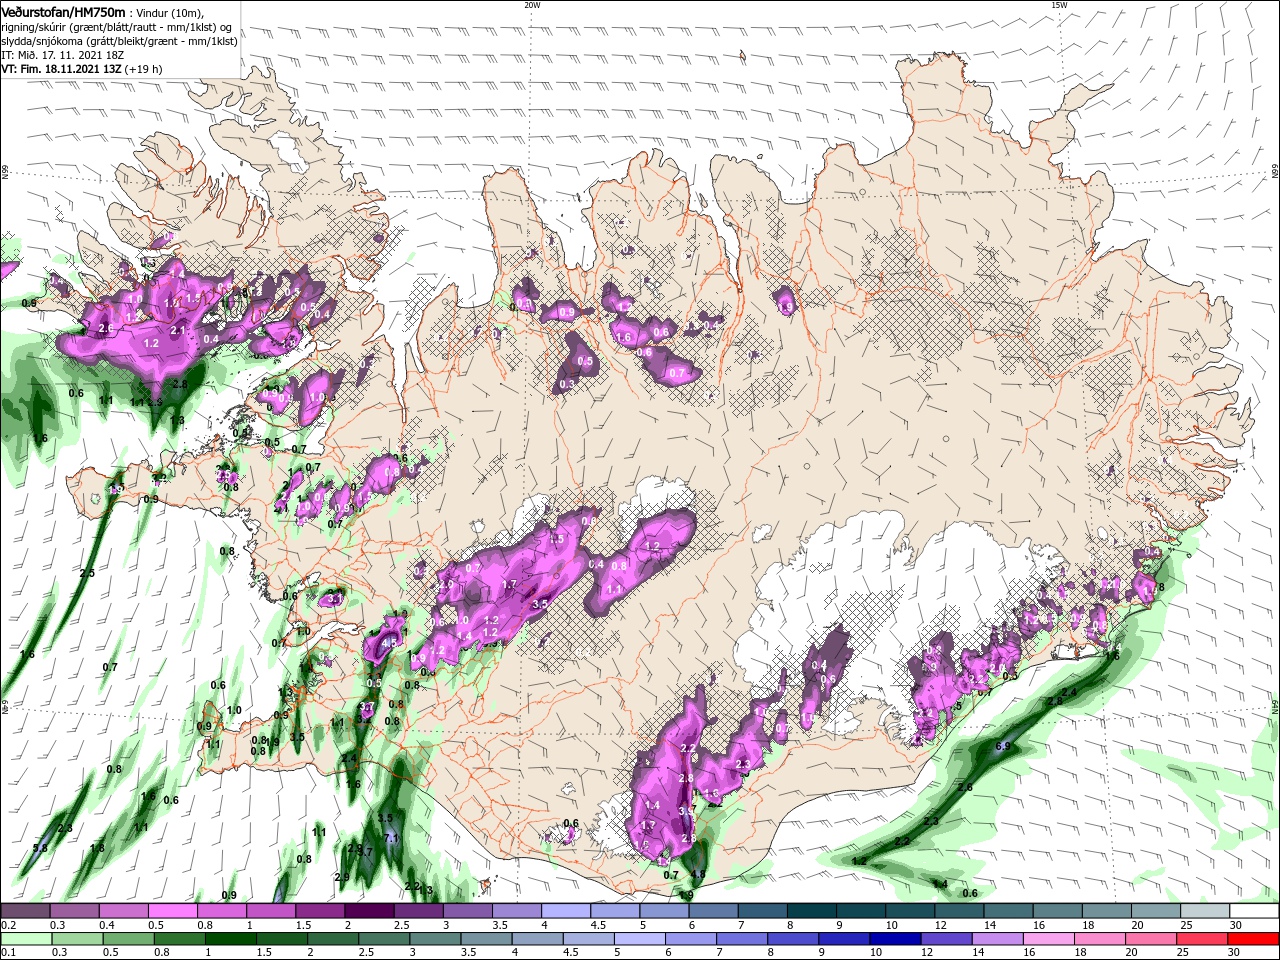Image resolution: width=1280 pixels, height=960 pixels.
Task: Click the '0.1' label at the start of the lower legend row
Action: [8, 953]
